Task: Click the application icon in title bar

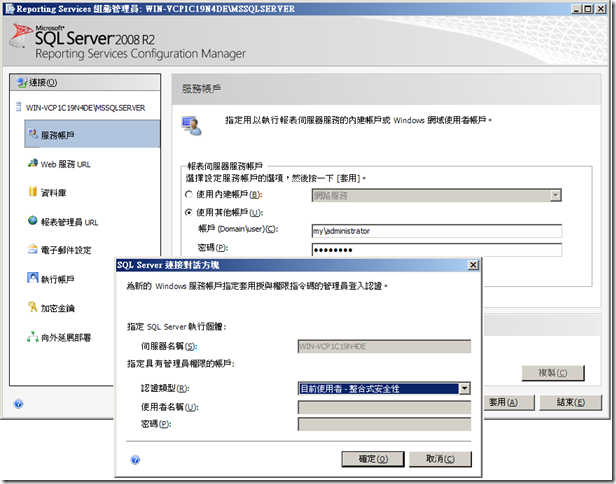Action: 10,9
